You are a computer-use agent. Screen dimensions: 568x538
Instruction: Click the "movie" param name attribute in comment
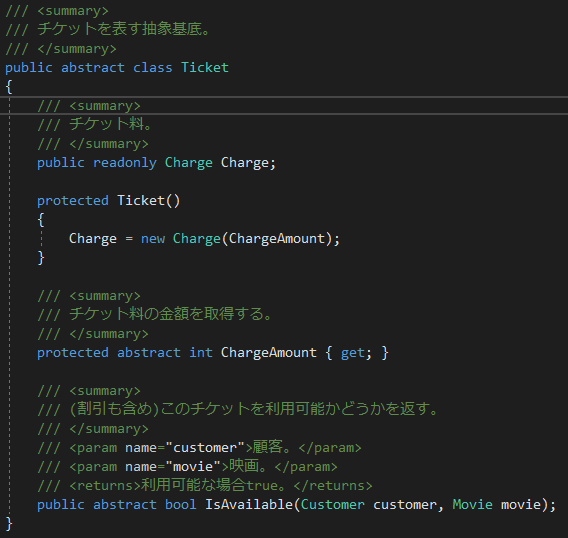tap(193, 467)
